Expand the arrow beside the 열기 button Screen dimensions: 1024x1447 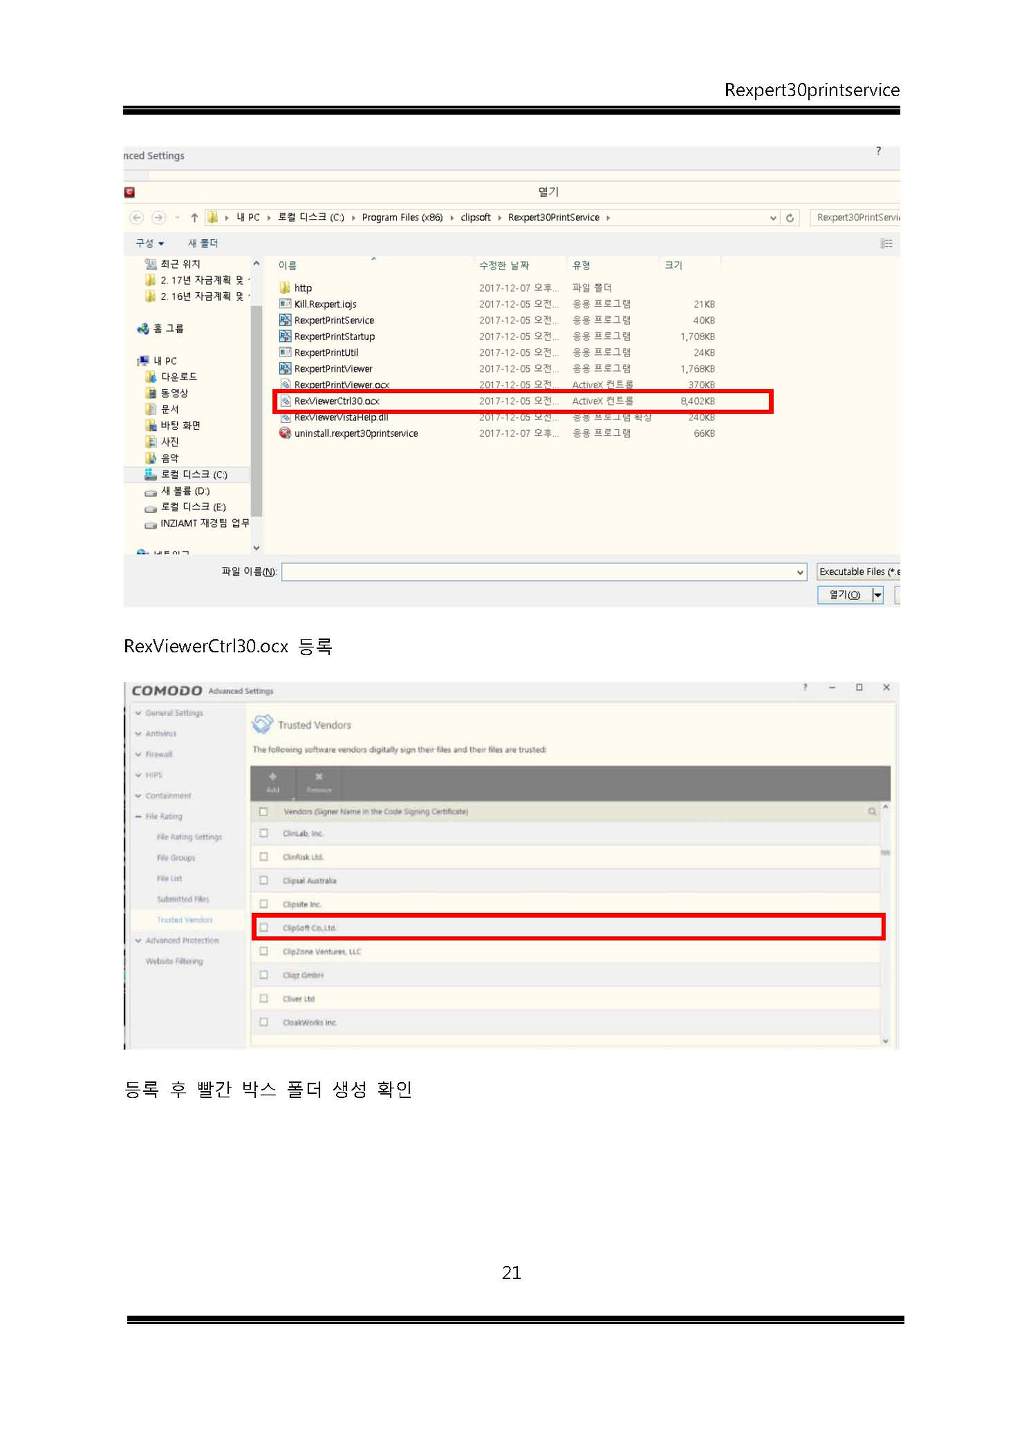pyautogui.click(x=878, y=595)
